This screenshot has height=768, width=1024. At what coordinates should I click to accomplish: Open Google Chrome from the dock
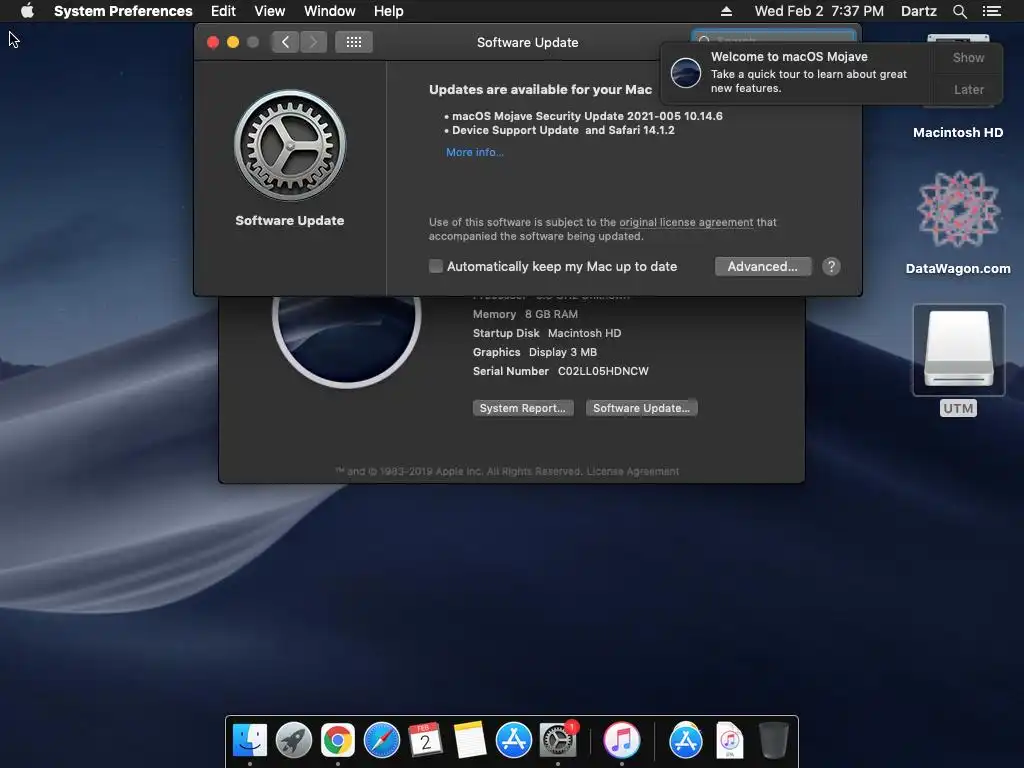tap(337, 741)
